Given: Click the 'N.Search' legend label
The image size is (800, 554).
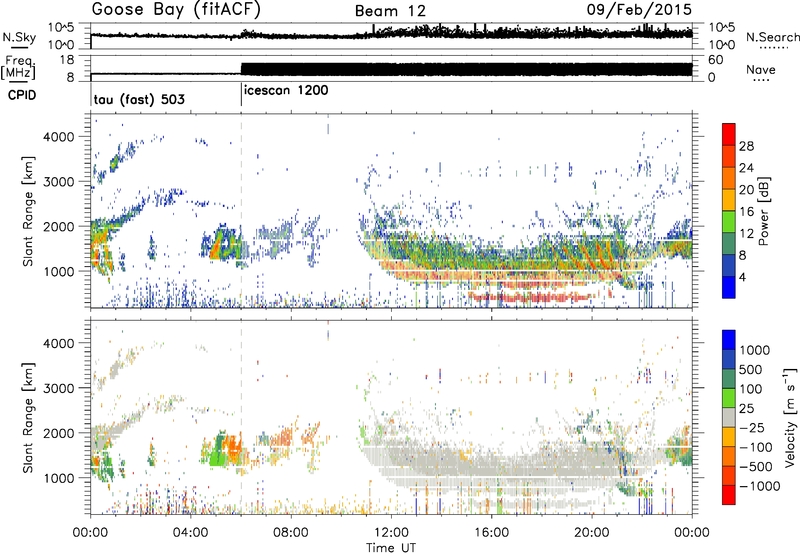Looking at the screenshot, I should point(772,37).
